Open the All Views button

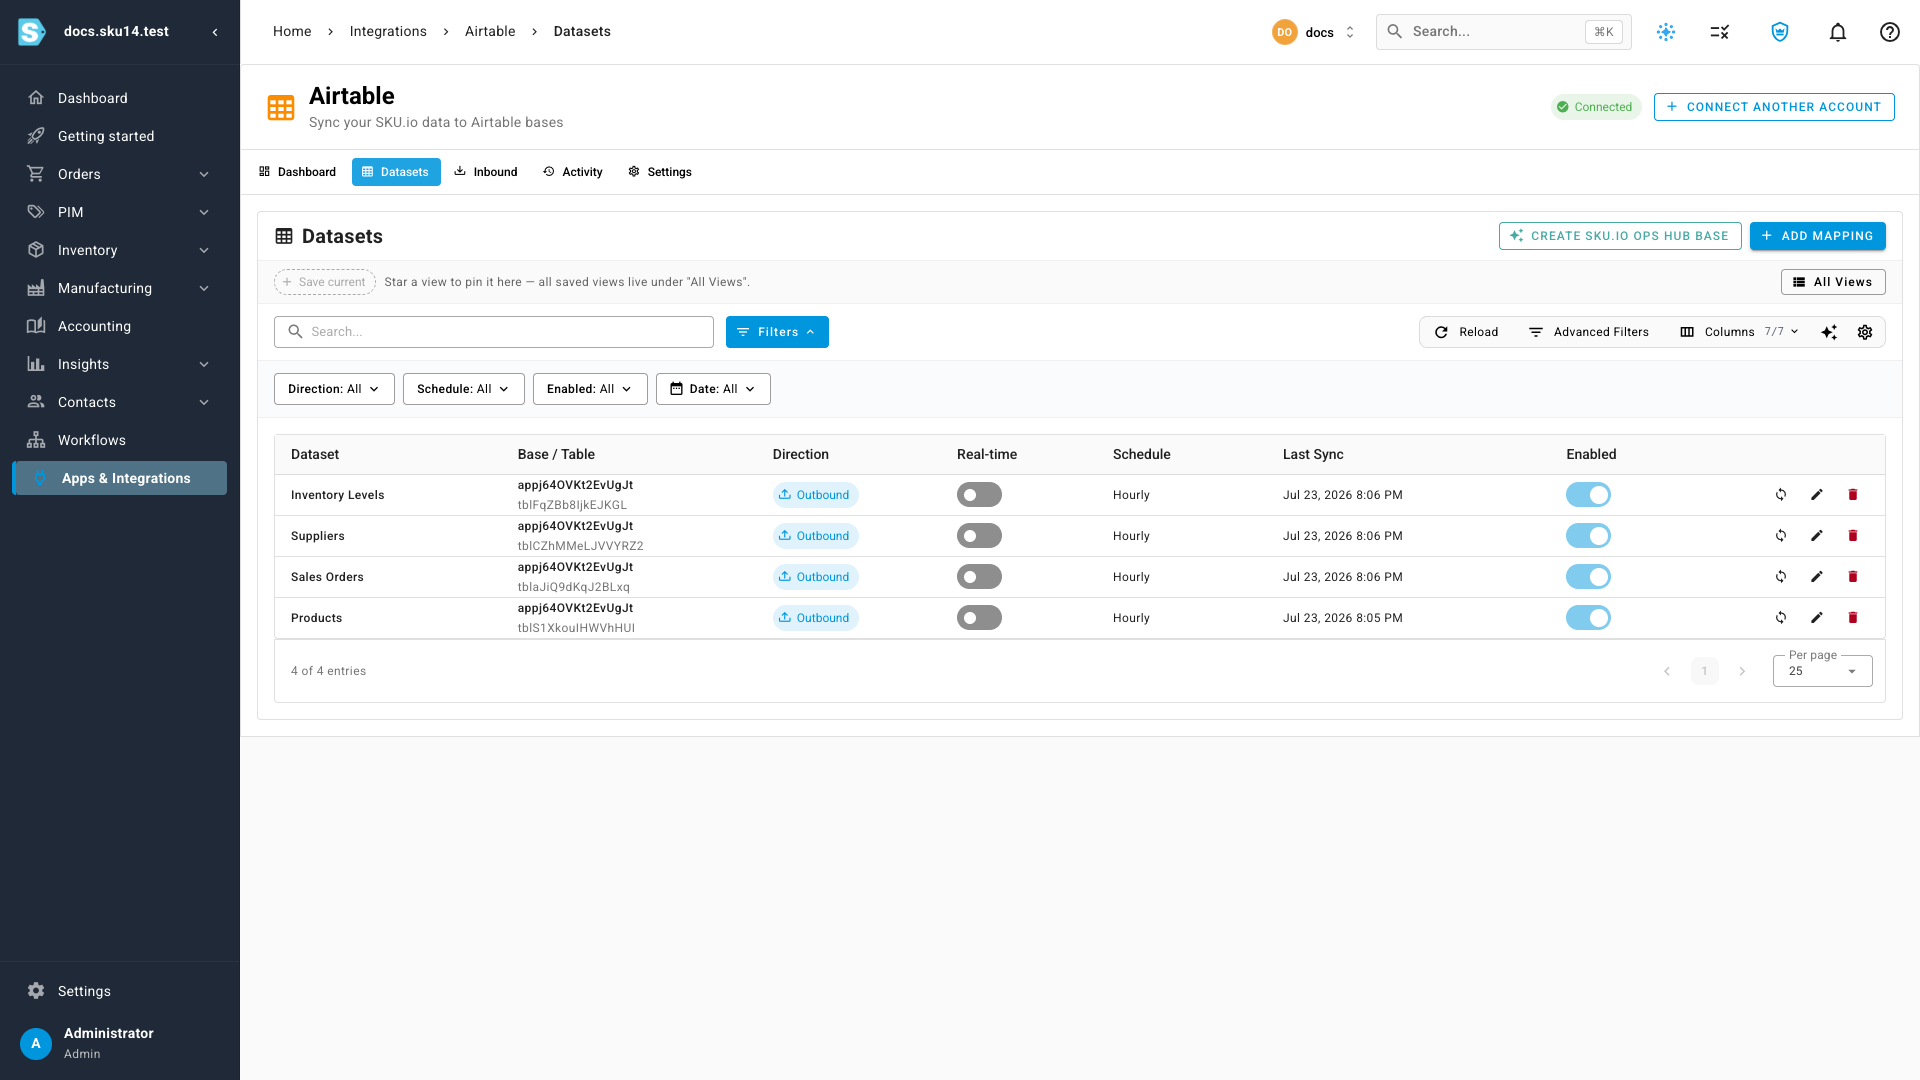[x=1833, y=282]
